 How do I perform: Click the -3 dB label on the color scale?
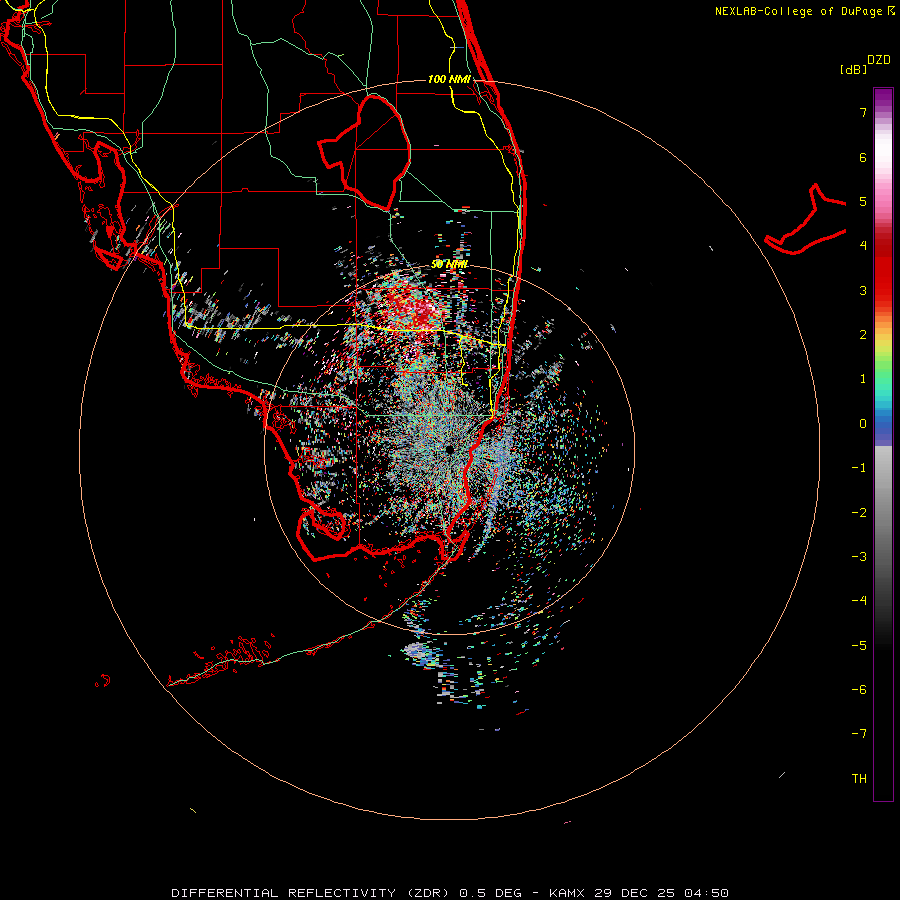(x=859, y=557)
